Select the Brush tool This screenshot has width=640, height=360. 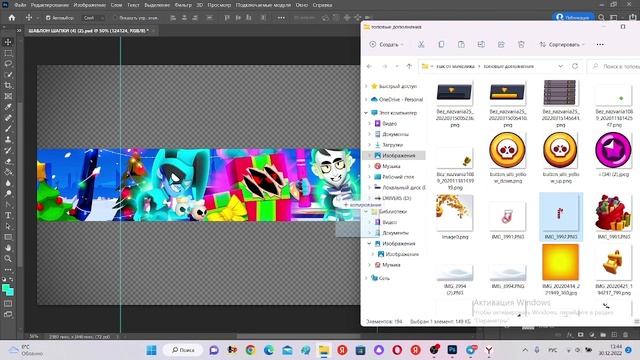pyautogui.click(x=8, y=129)
